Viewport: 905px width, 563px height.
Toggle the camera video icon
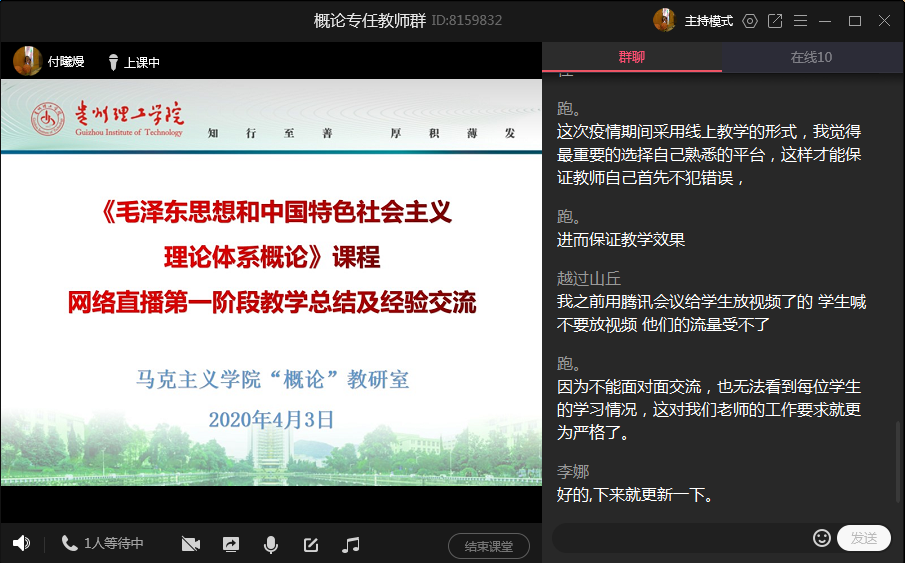click(191, 544)
